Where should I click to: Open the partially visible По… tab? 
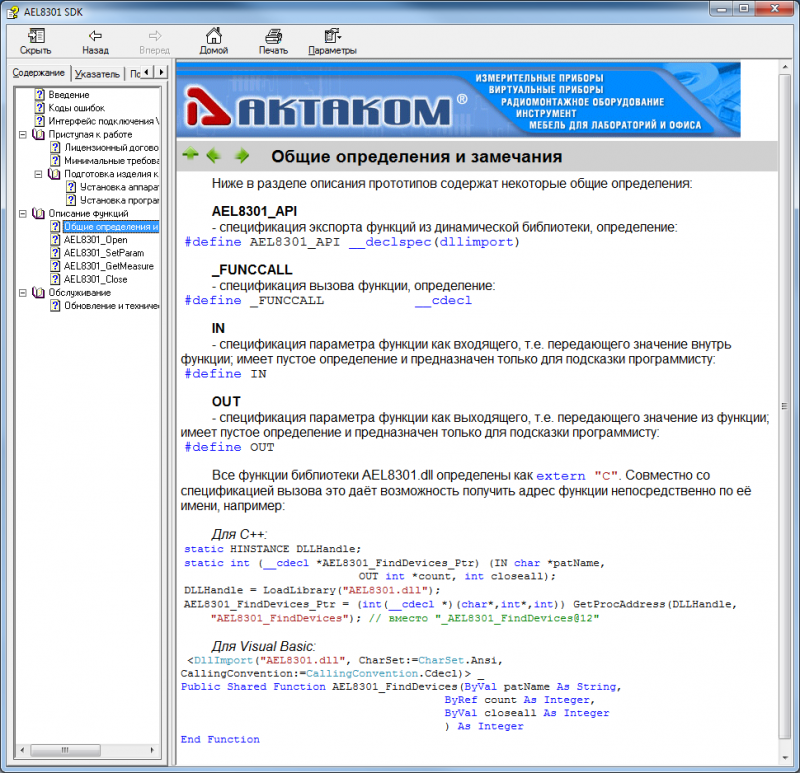(133, 74)
